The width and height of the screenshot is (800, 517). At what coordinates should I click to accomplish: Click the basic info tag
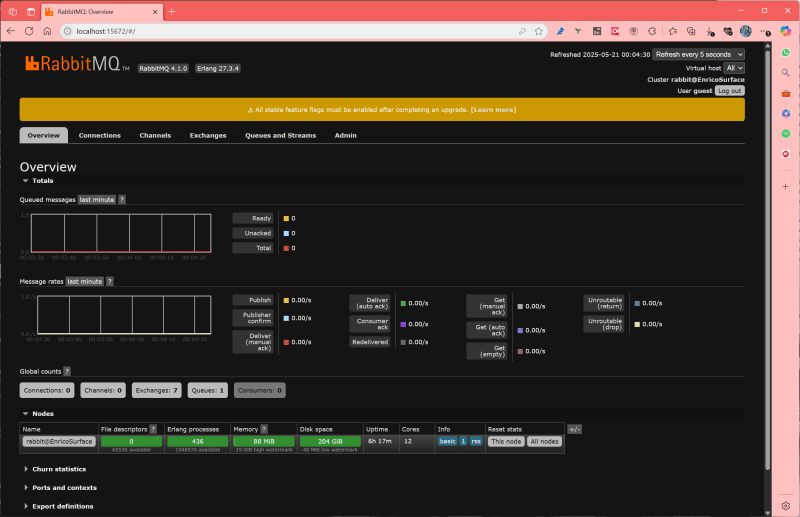(447, 441)
